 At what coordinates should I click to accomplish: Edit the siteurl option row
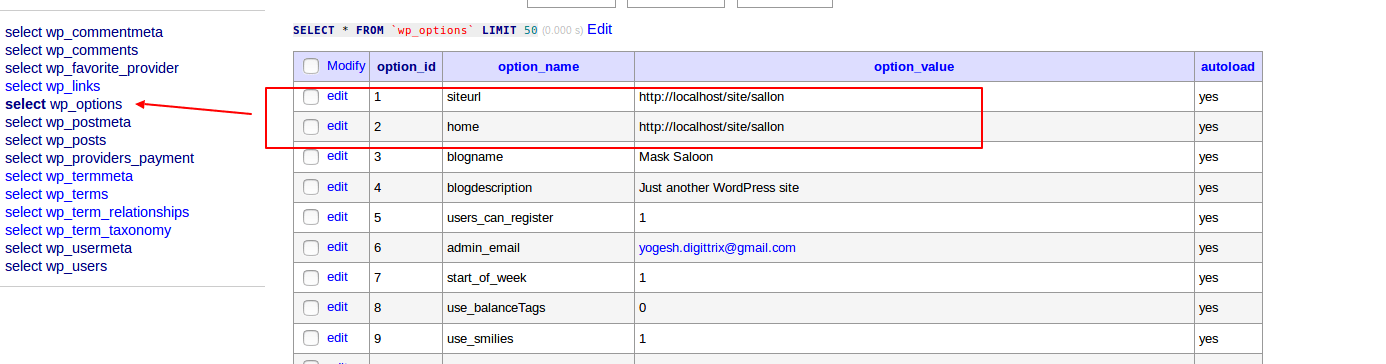[337, 96]
